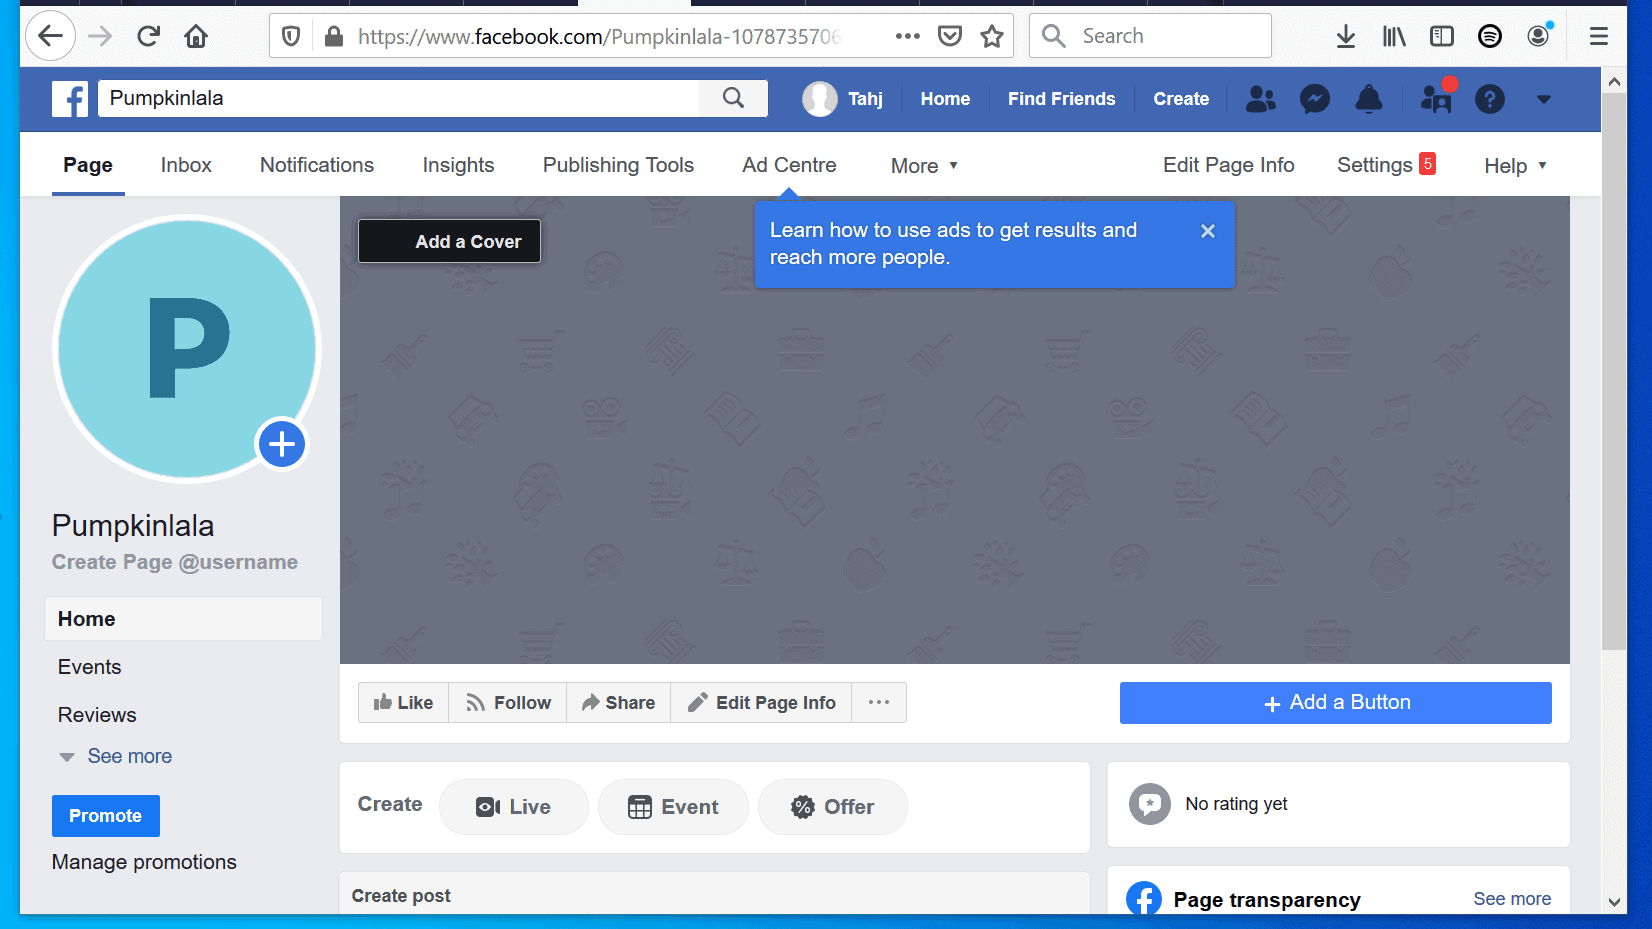Go back using the browser back arrow

point(50,37)
